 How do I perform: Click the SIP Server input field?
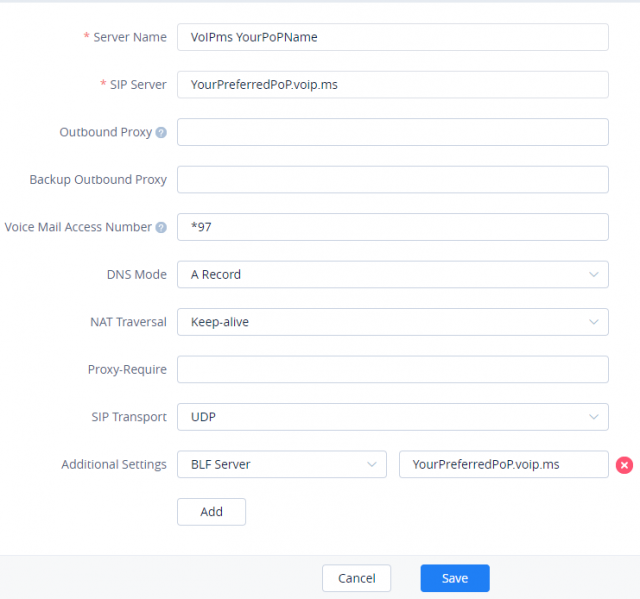click(393, 84)
